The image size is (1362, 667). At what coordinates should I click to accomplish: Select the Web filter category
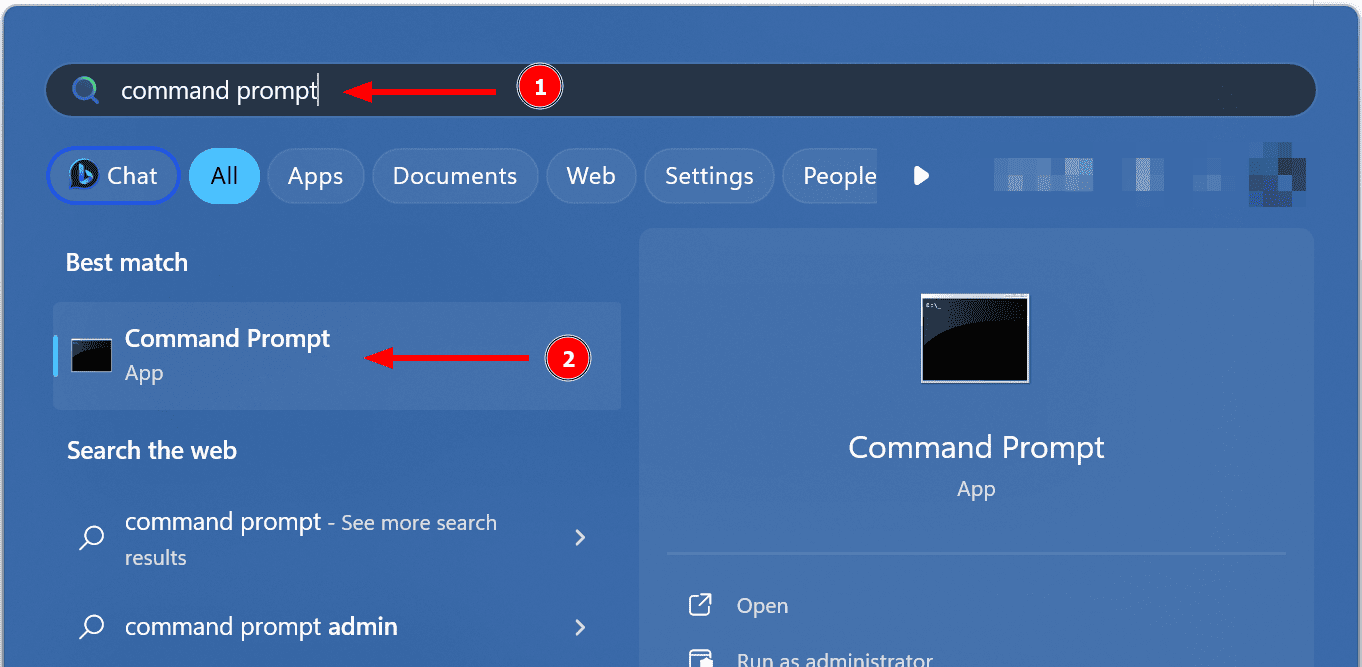point(591,176)
